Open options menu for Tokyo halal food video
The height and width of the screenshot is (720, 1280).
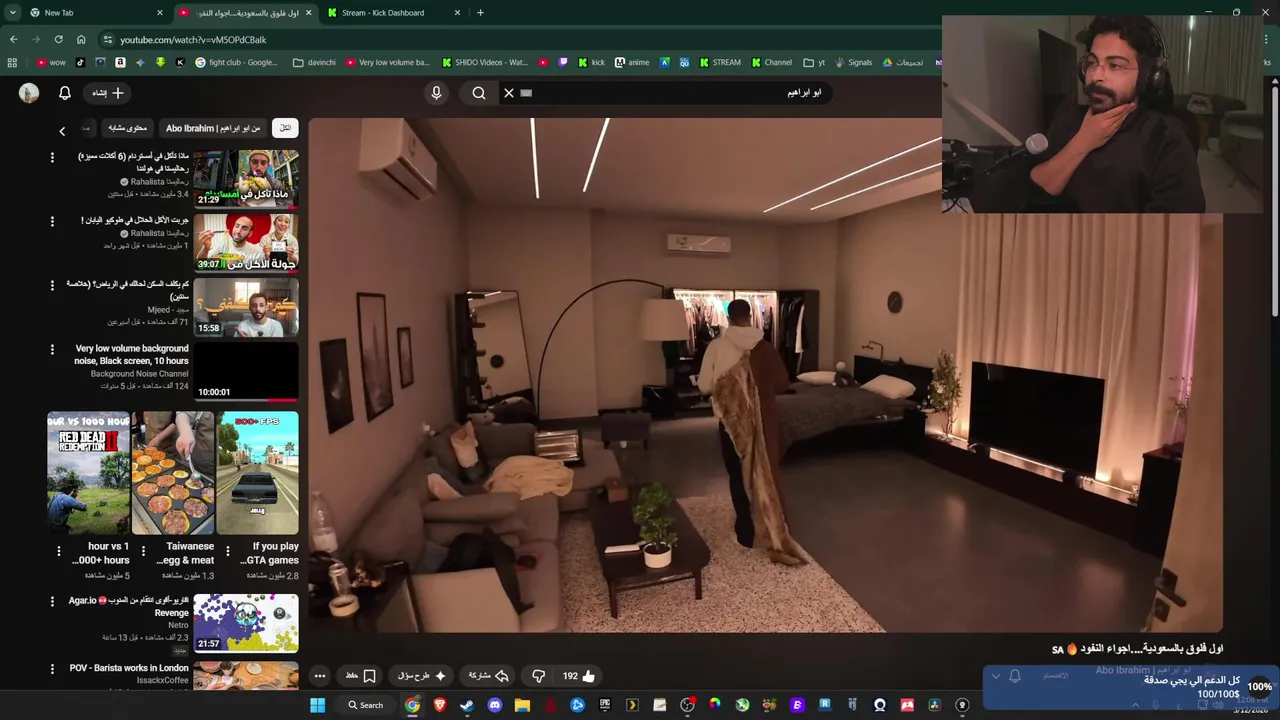(x=52, y=221)
